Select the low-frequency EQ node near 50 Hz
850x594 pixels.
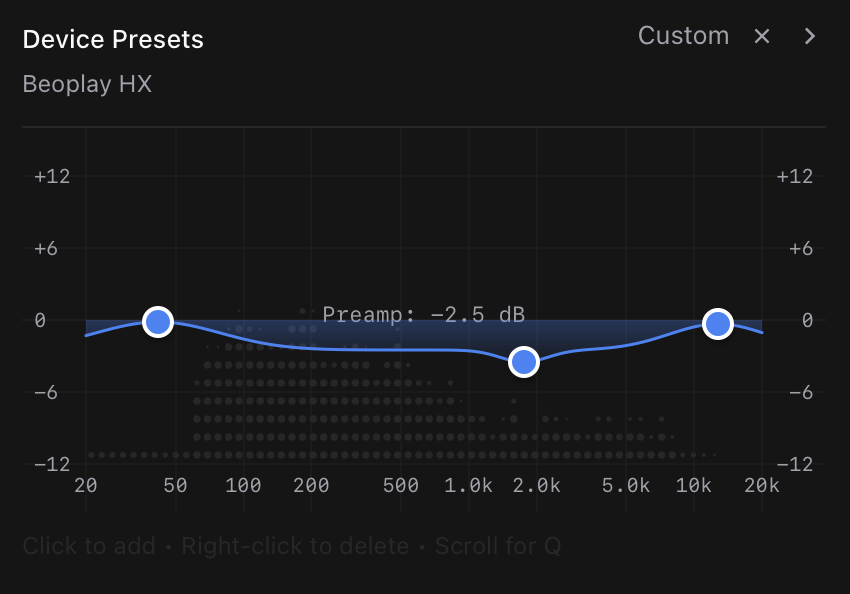point(157,322)
